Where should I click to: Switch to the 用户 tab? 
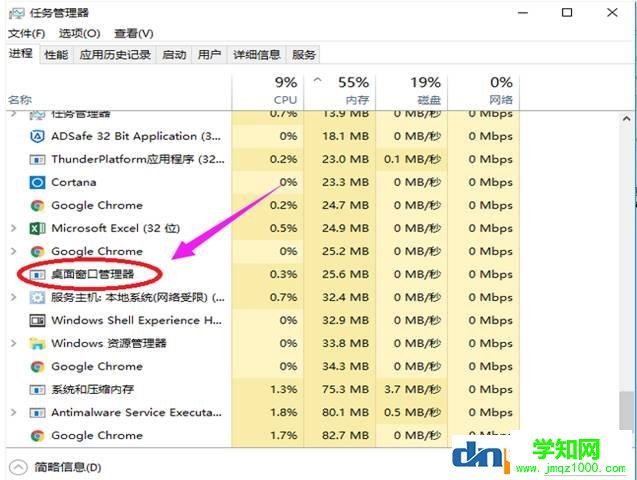tap(210, 54)
